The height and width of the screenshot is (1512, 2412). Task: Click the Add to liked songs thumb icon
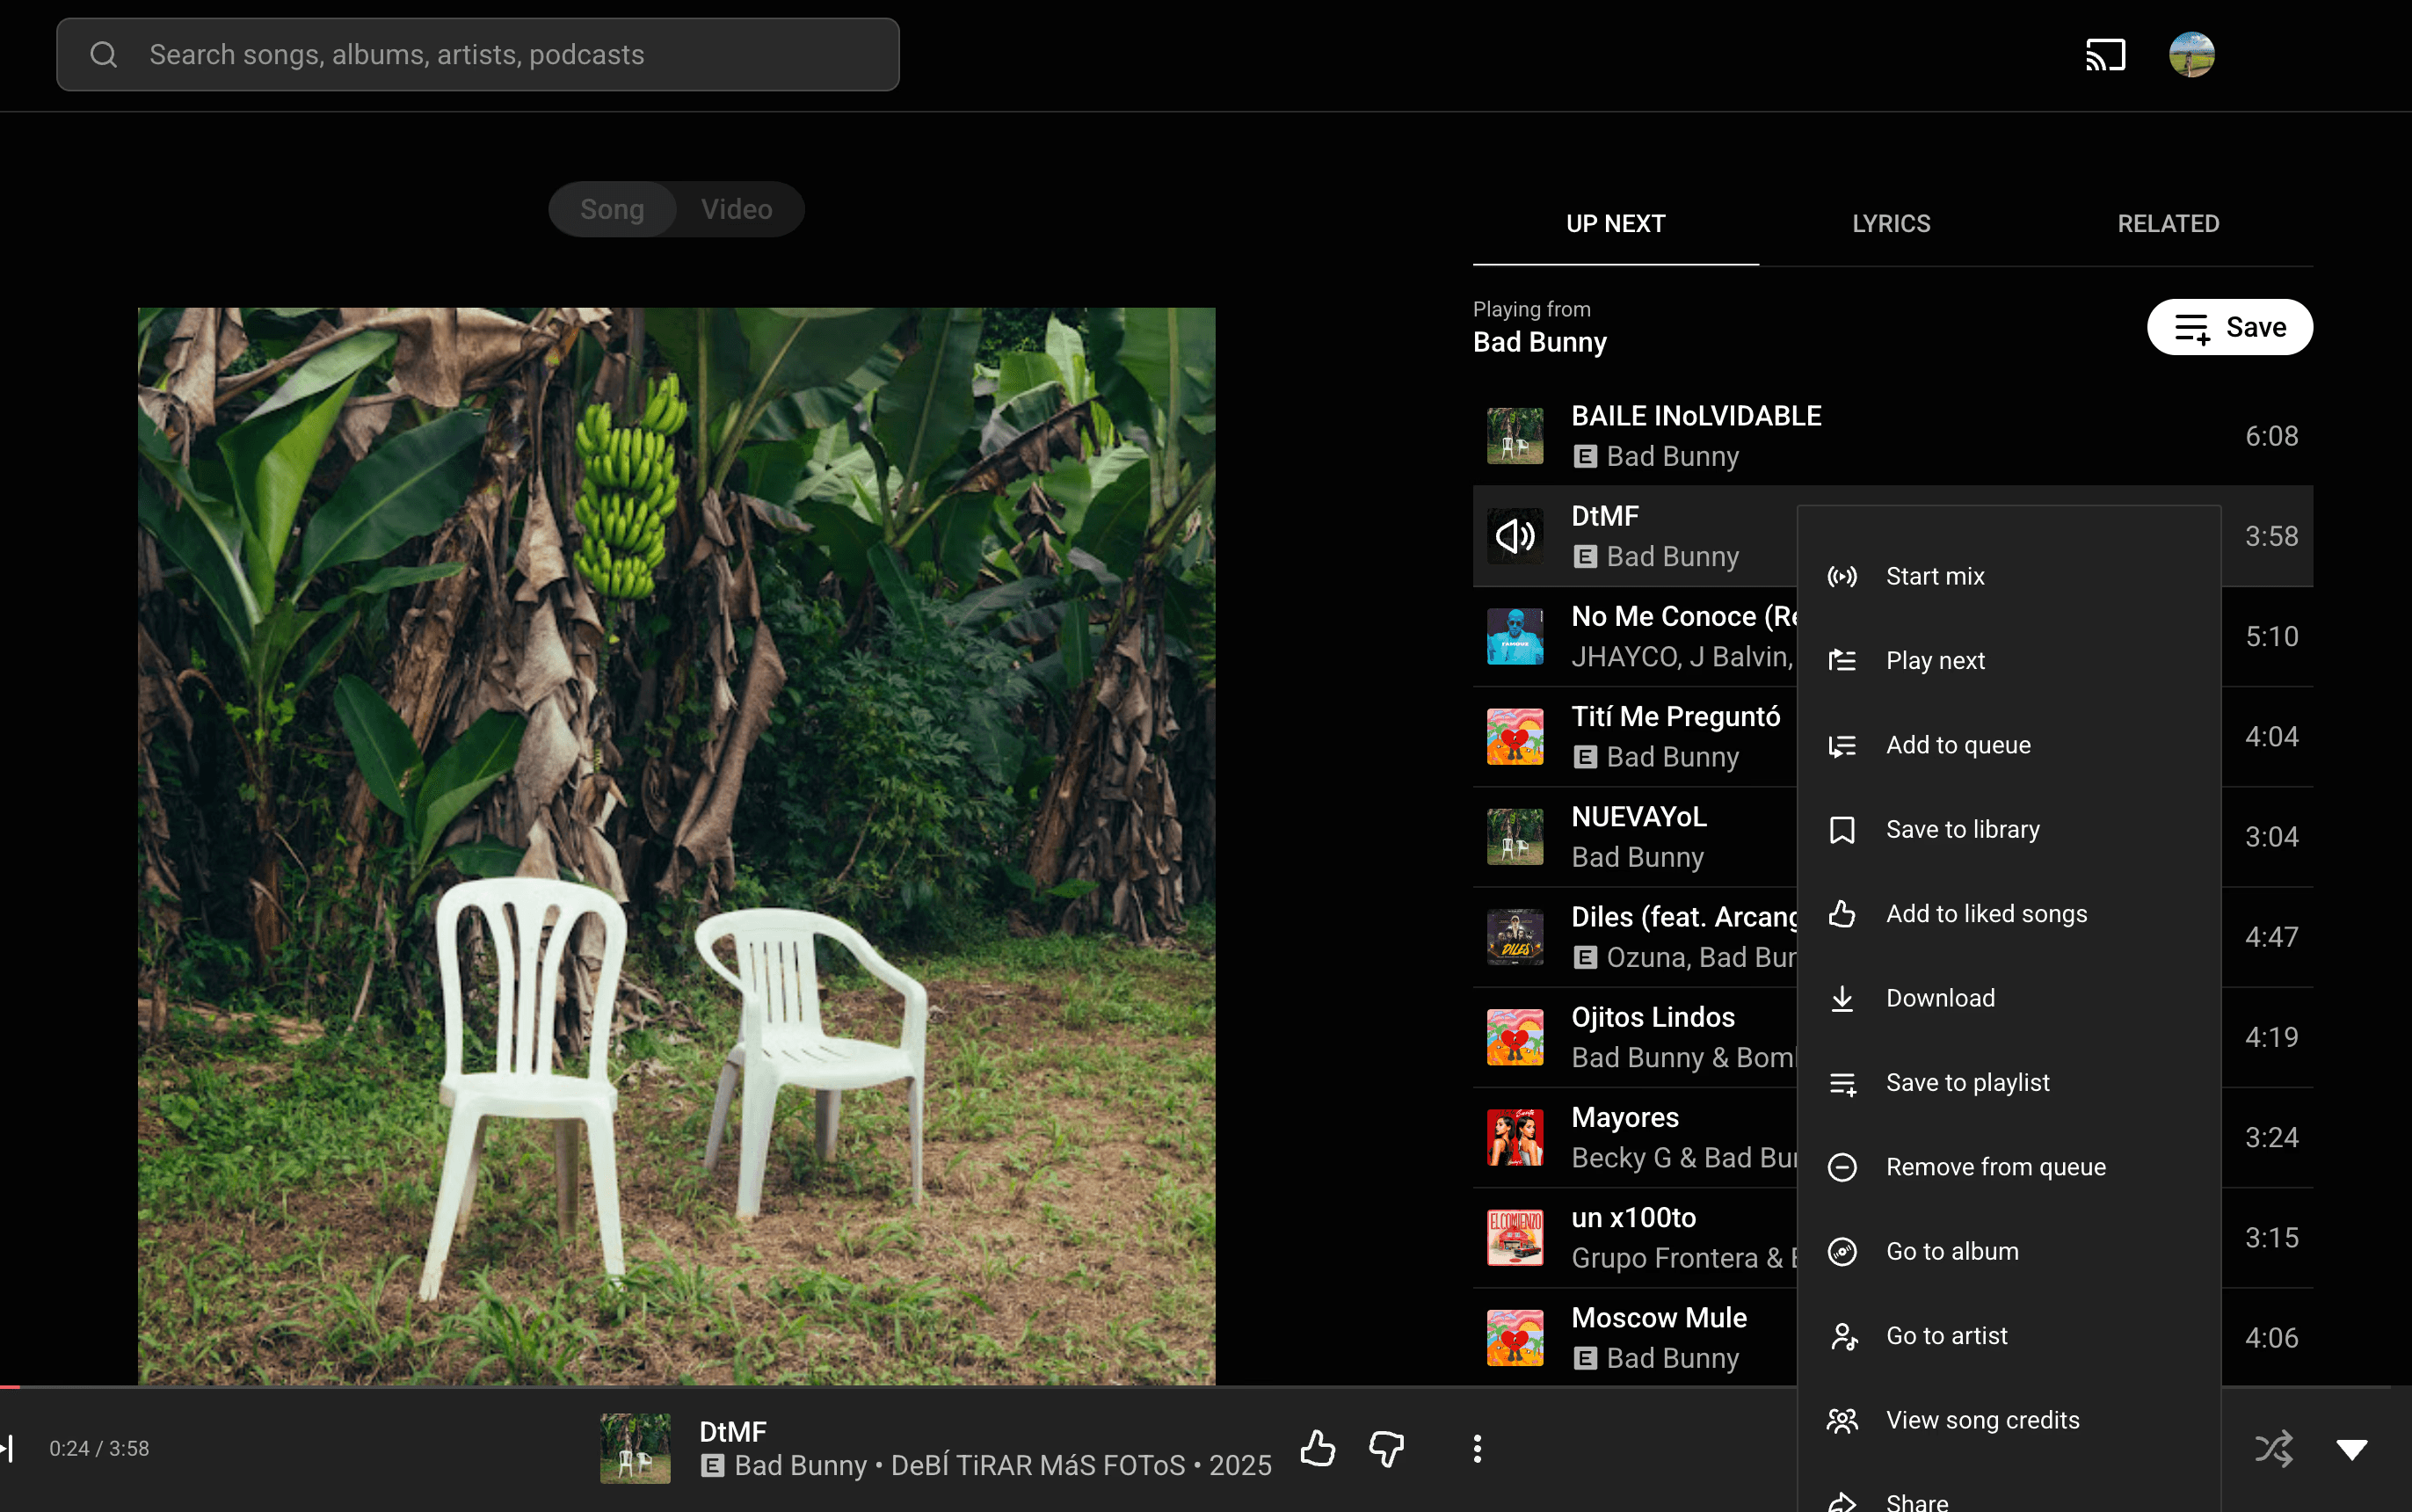pos(1842,914)
